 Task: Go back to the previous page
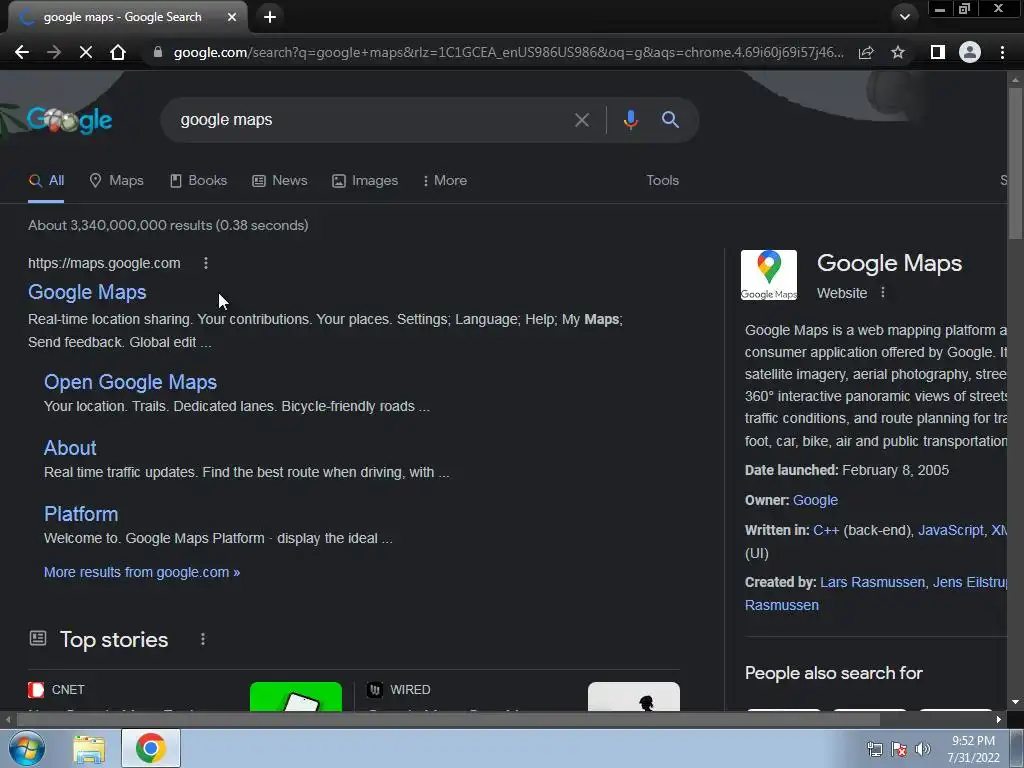[22, 52]
